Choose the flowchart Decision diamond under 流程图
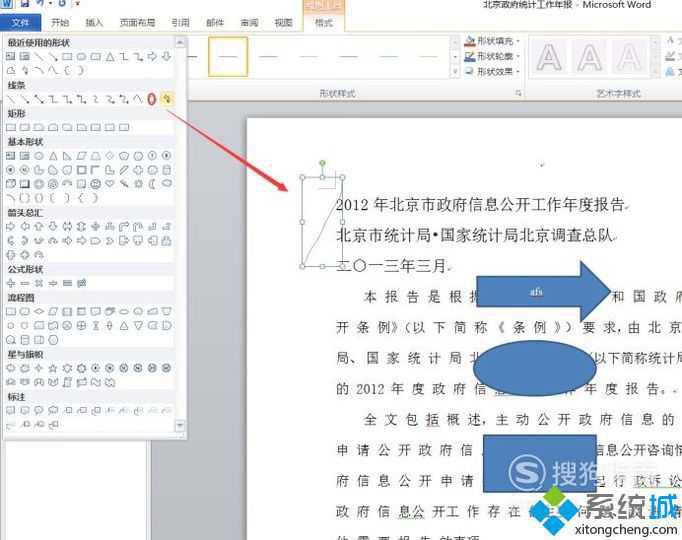682x540 pixels. [x=39, y=311]
